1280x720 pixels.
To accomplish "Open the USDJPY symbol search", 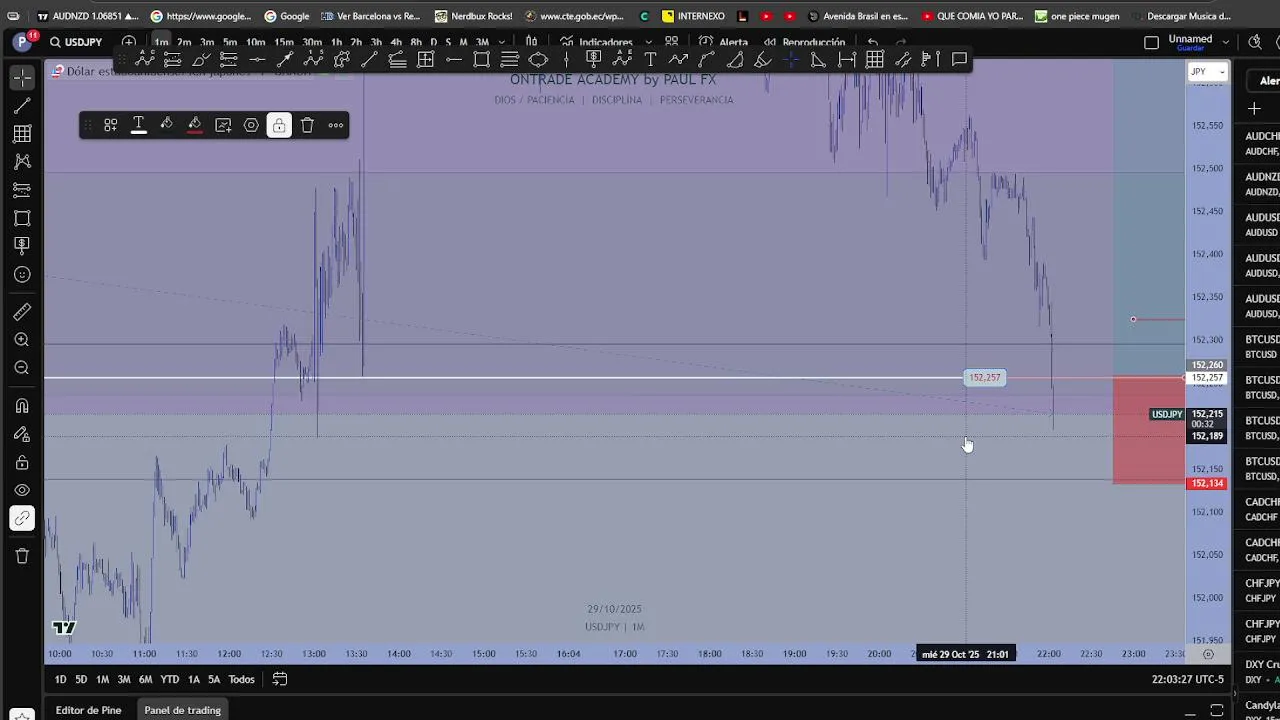I will click(x=76, y=42).
